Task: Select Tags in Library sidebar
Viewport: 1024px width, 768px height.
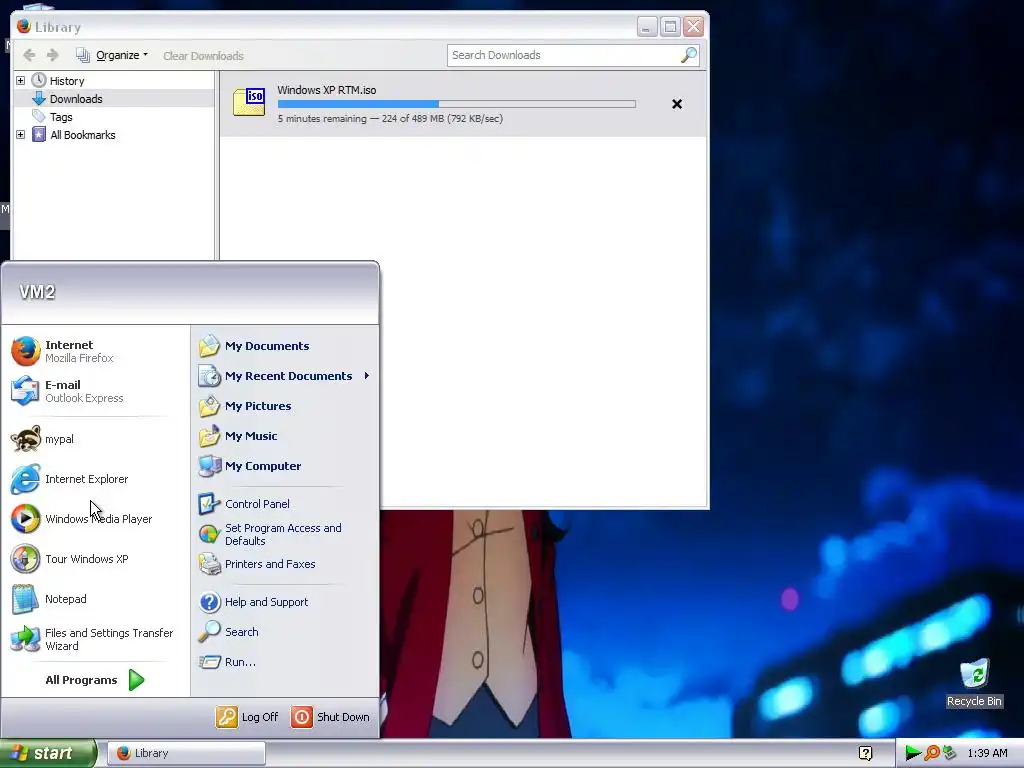Action: 52,117
